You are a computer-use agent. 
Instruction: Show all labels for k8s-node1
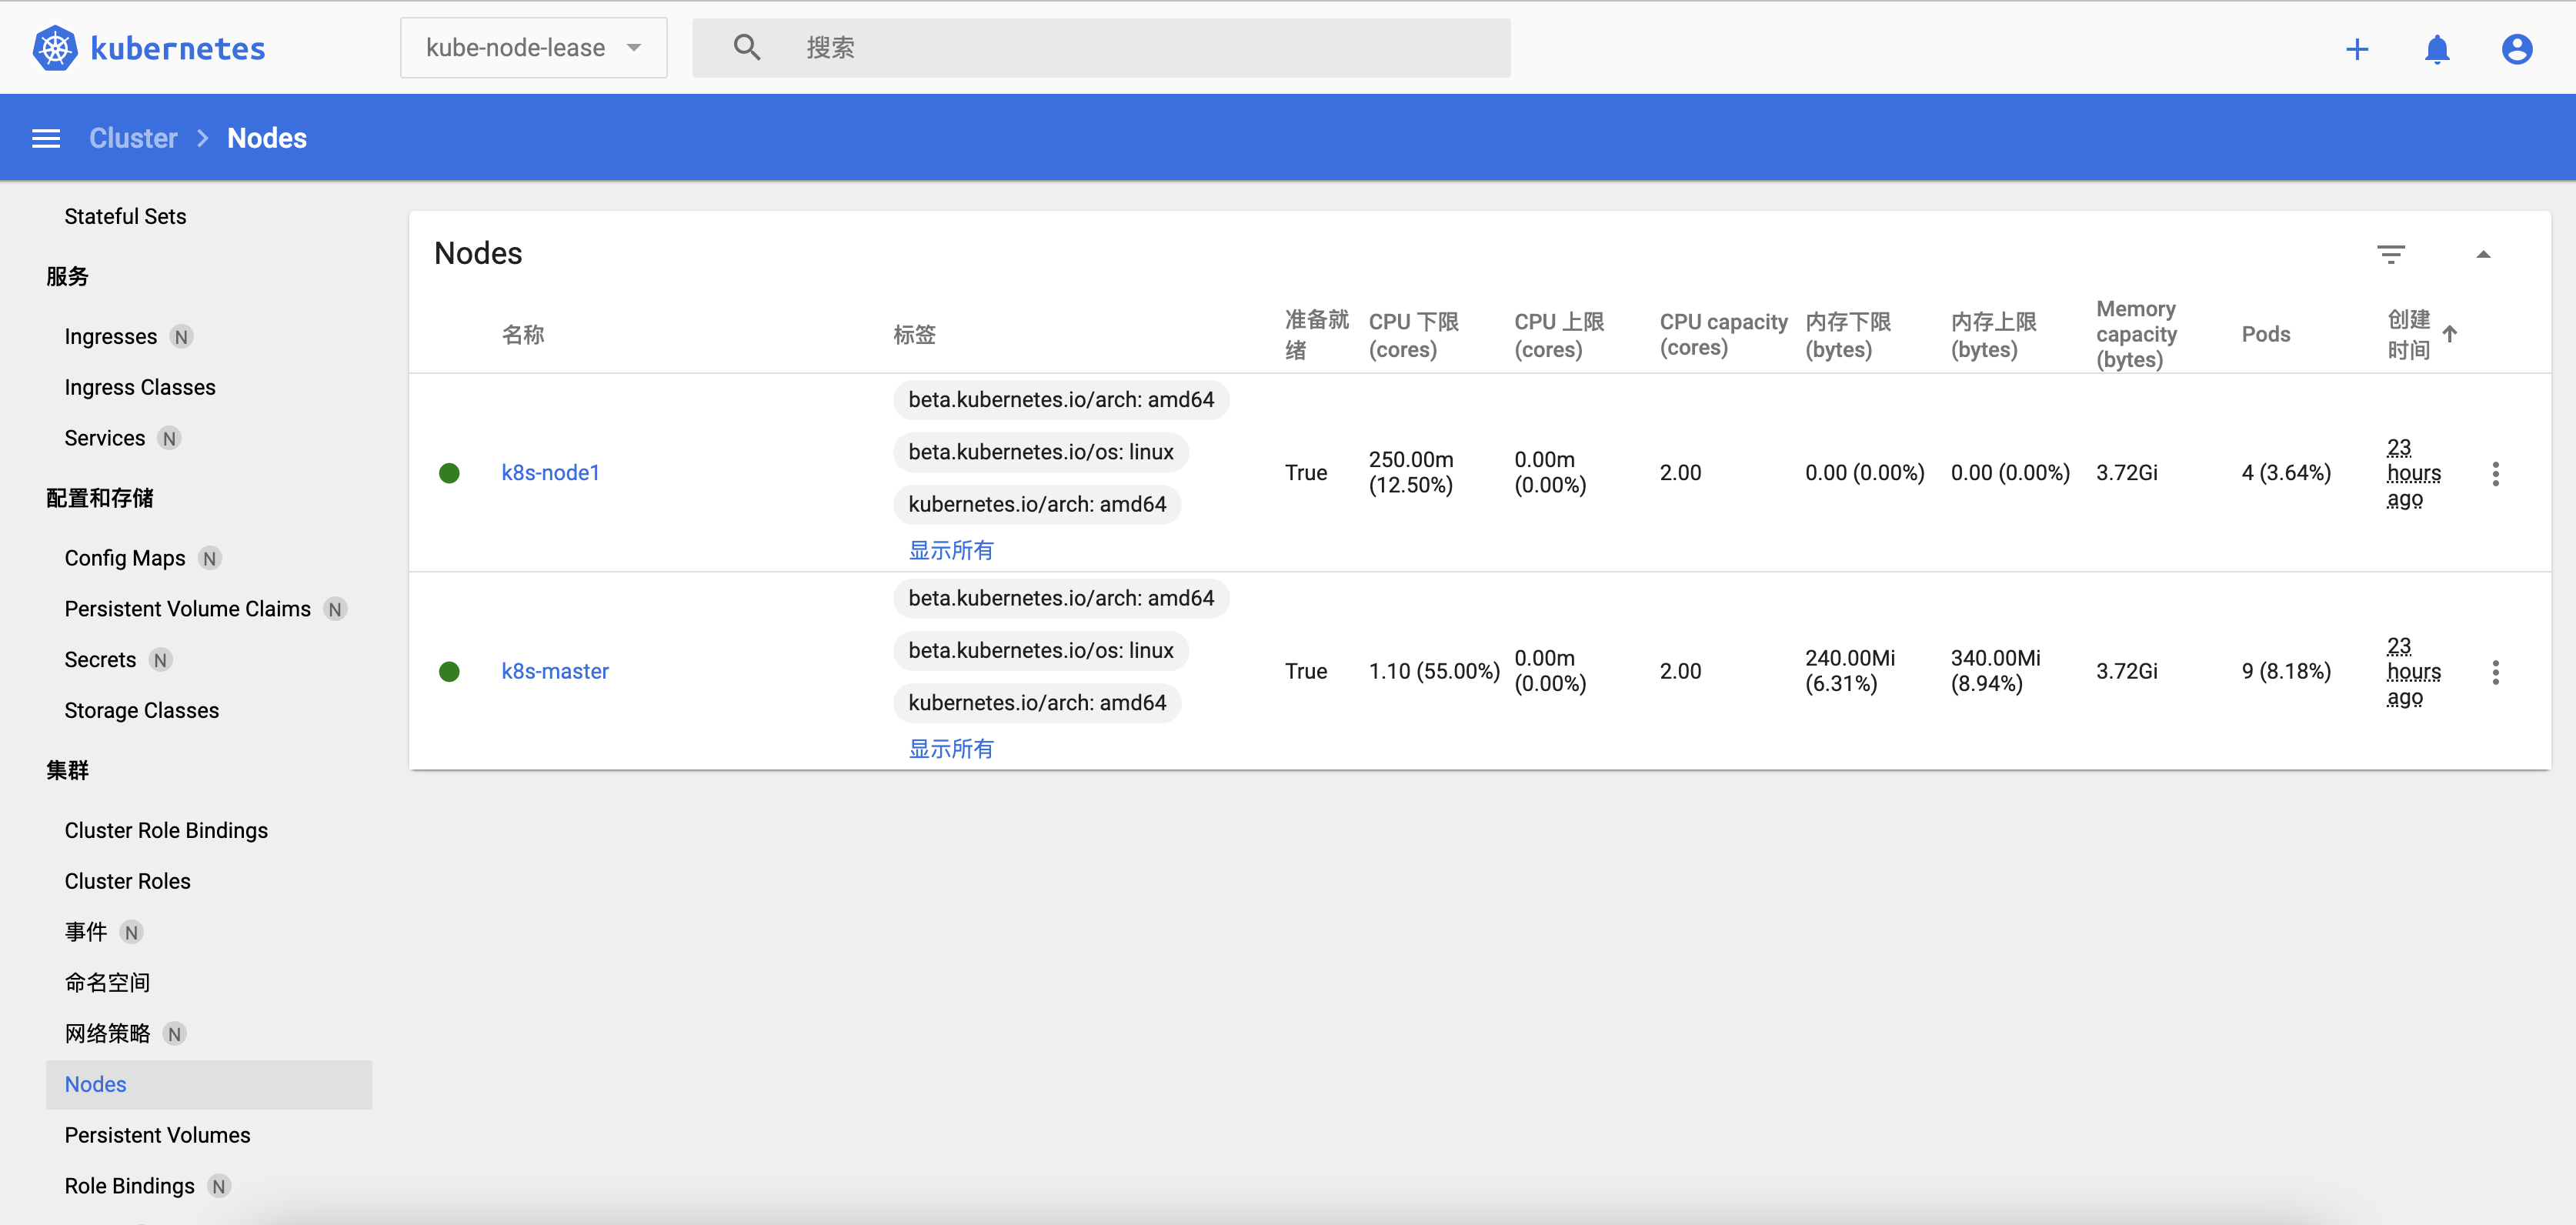(x=950, y=550)
